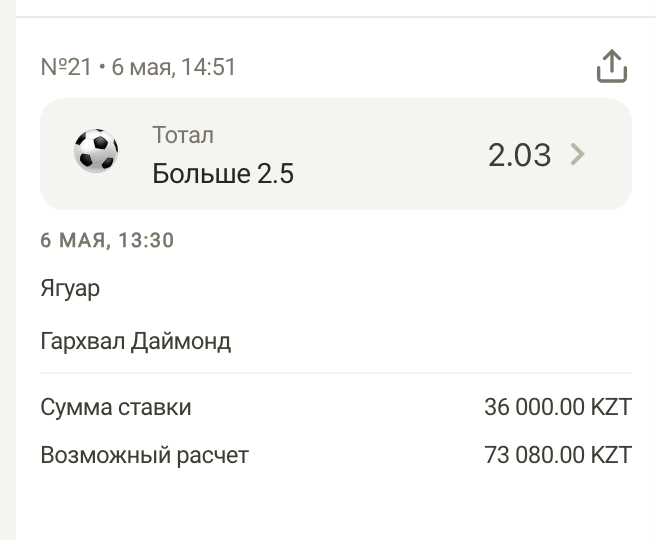Screen dimensions: 656x540
Task: Click the top divider above the bet header
Action: pos(336,17)
